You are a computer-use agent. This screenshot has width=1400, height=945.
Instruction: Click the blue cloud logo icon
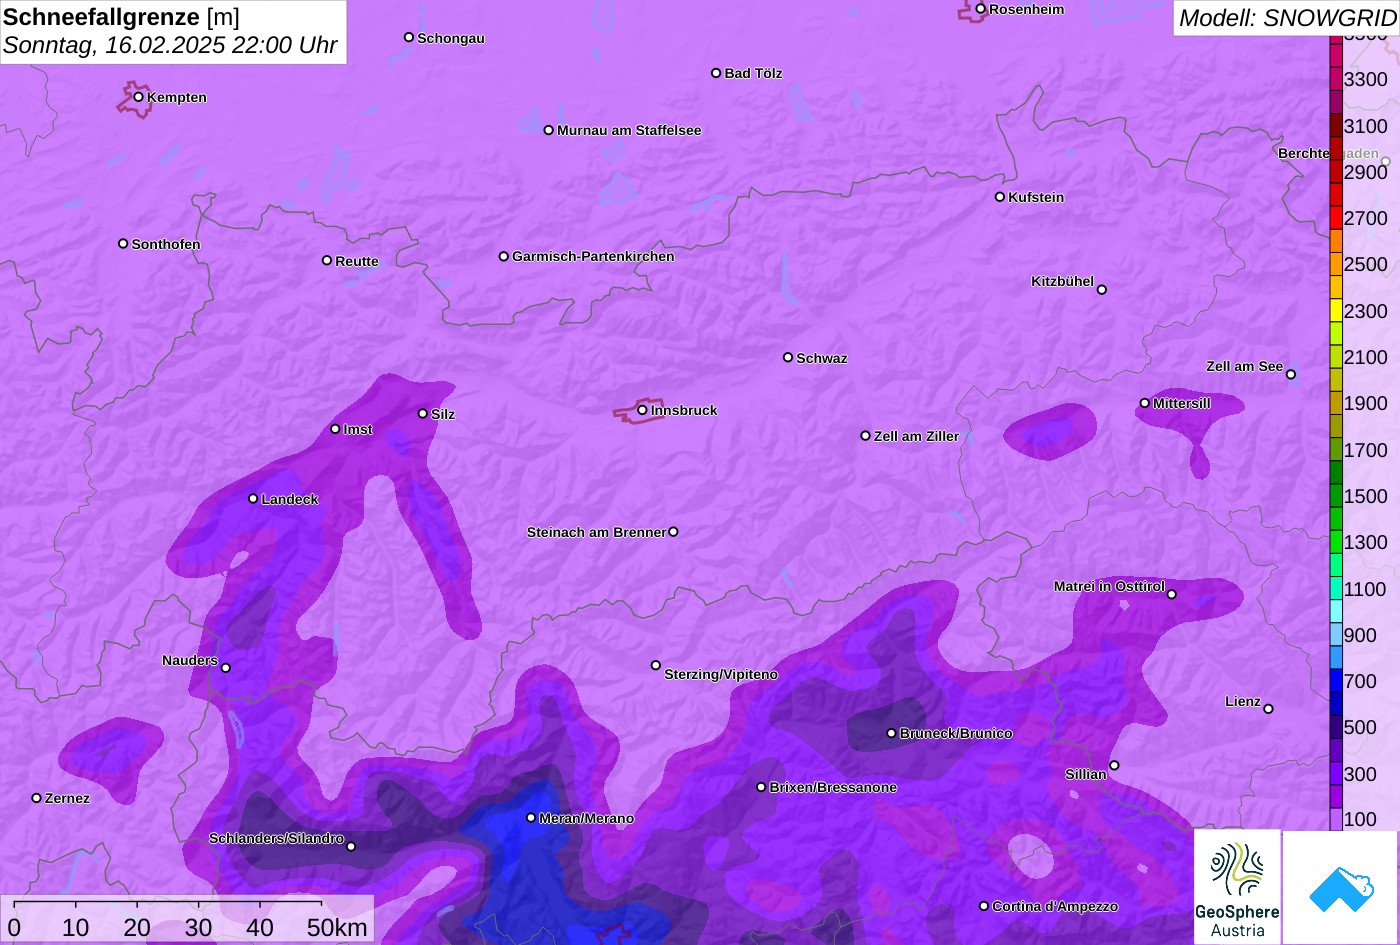[x=1340, y=888]
